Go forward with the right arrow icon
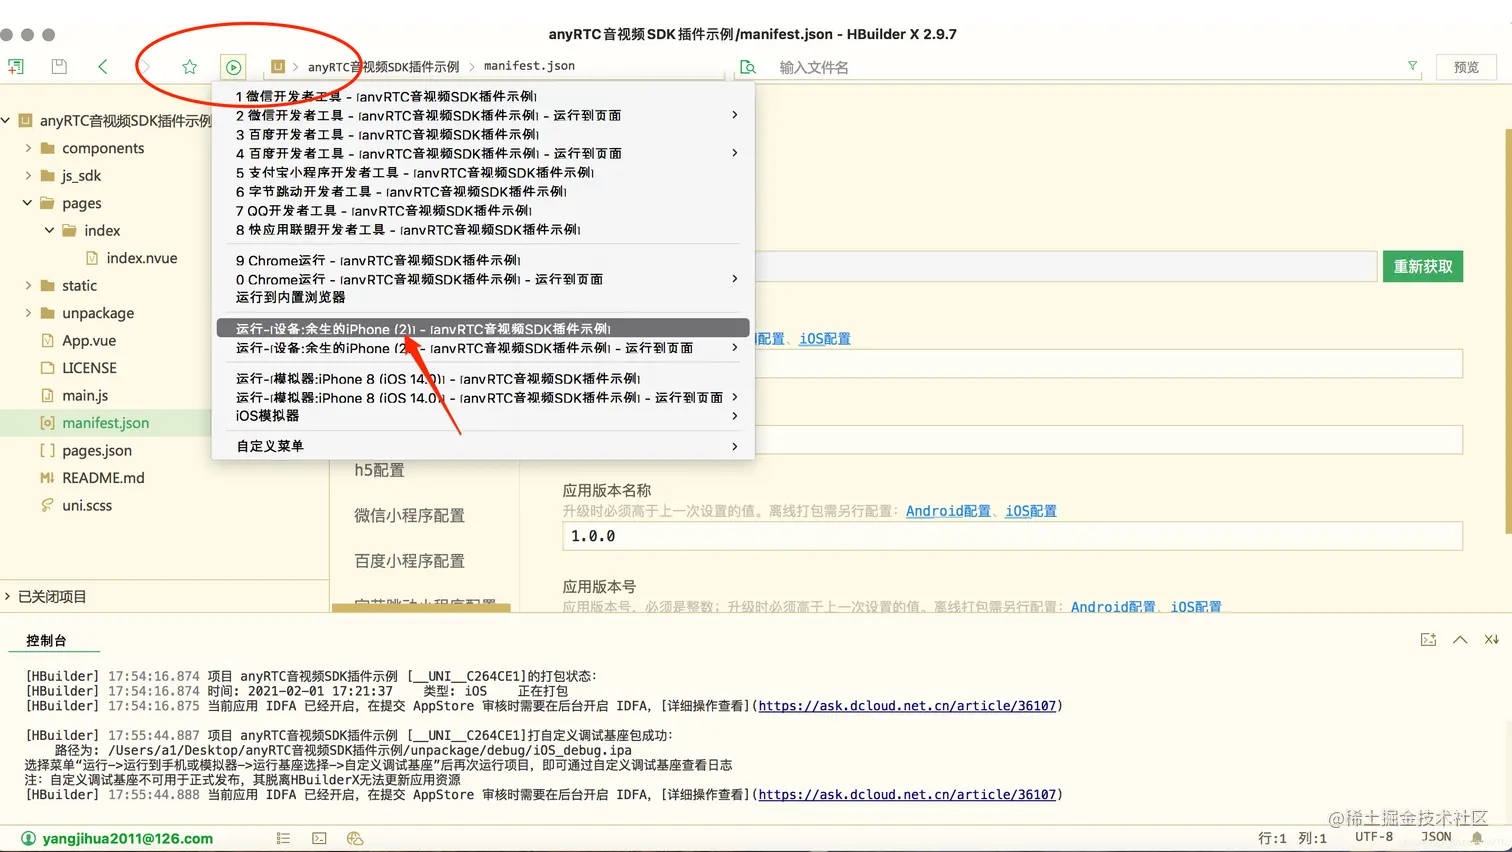The image size is (1512, 852). pos(146,67)
